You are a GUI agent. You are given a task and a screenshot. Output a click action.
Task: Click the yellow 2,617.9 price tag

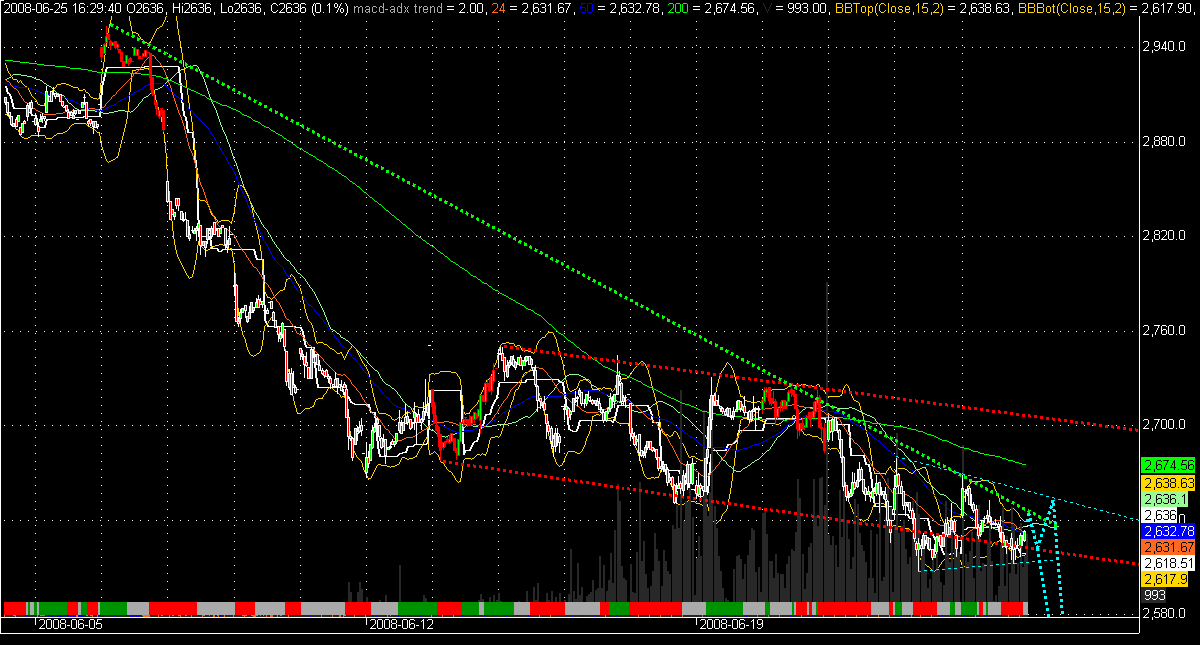pyautogui.click(x=1165, y=579)
